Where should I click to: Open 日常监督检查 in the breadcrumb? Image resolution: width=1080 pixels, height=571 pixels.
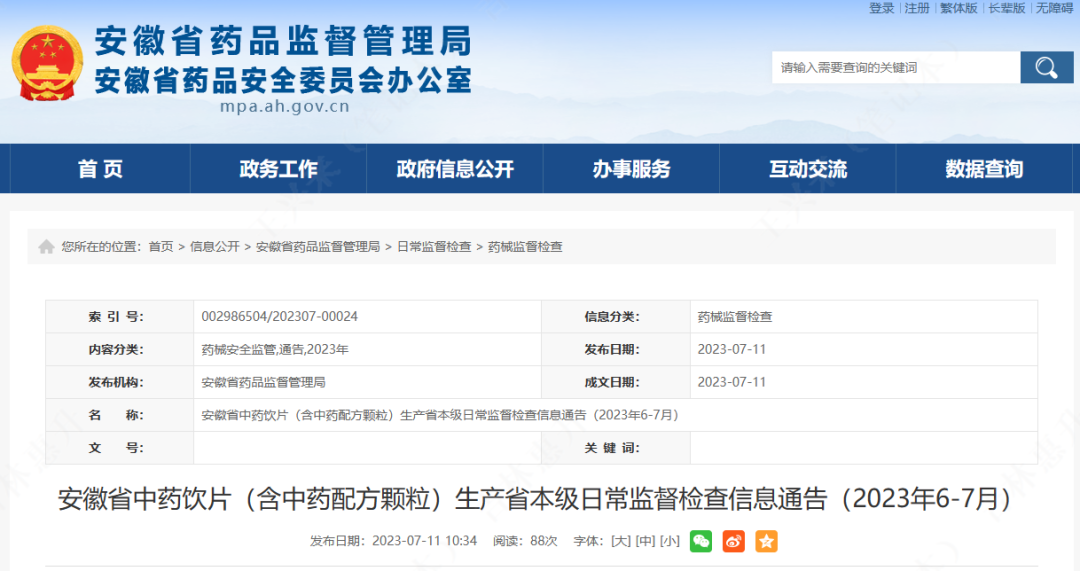coord(433,247)
